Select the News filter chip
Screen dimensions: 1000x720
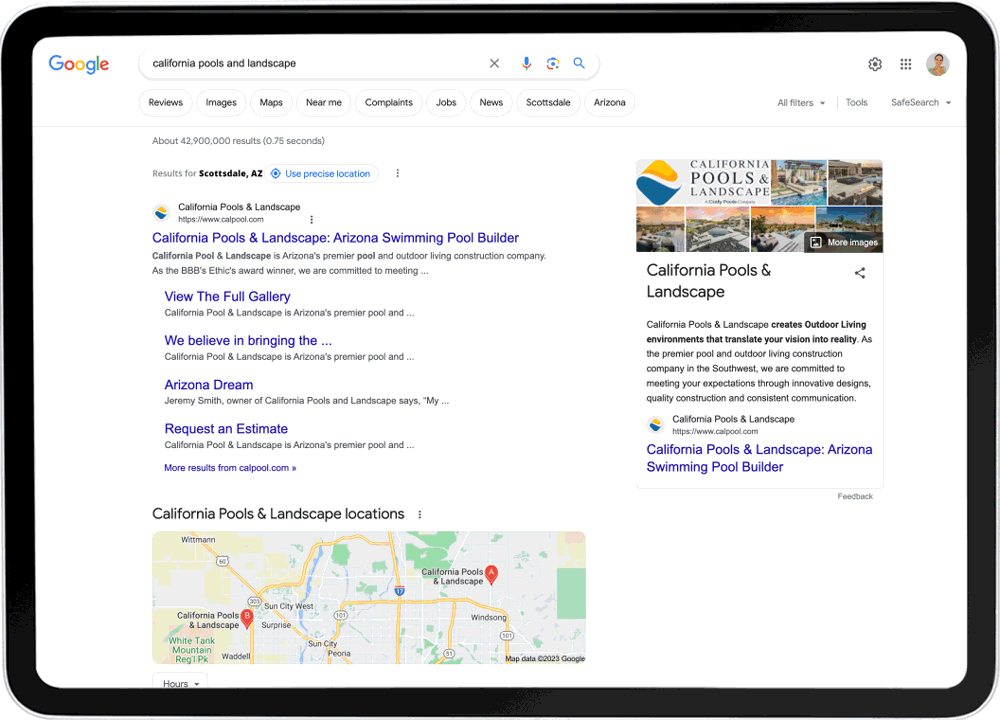[491, 103]
